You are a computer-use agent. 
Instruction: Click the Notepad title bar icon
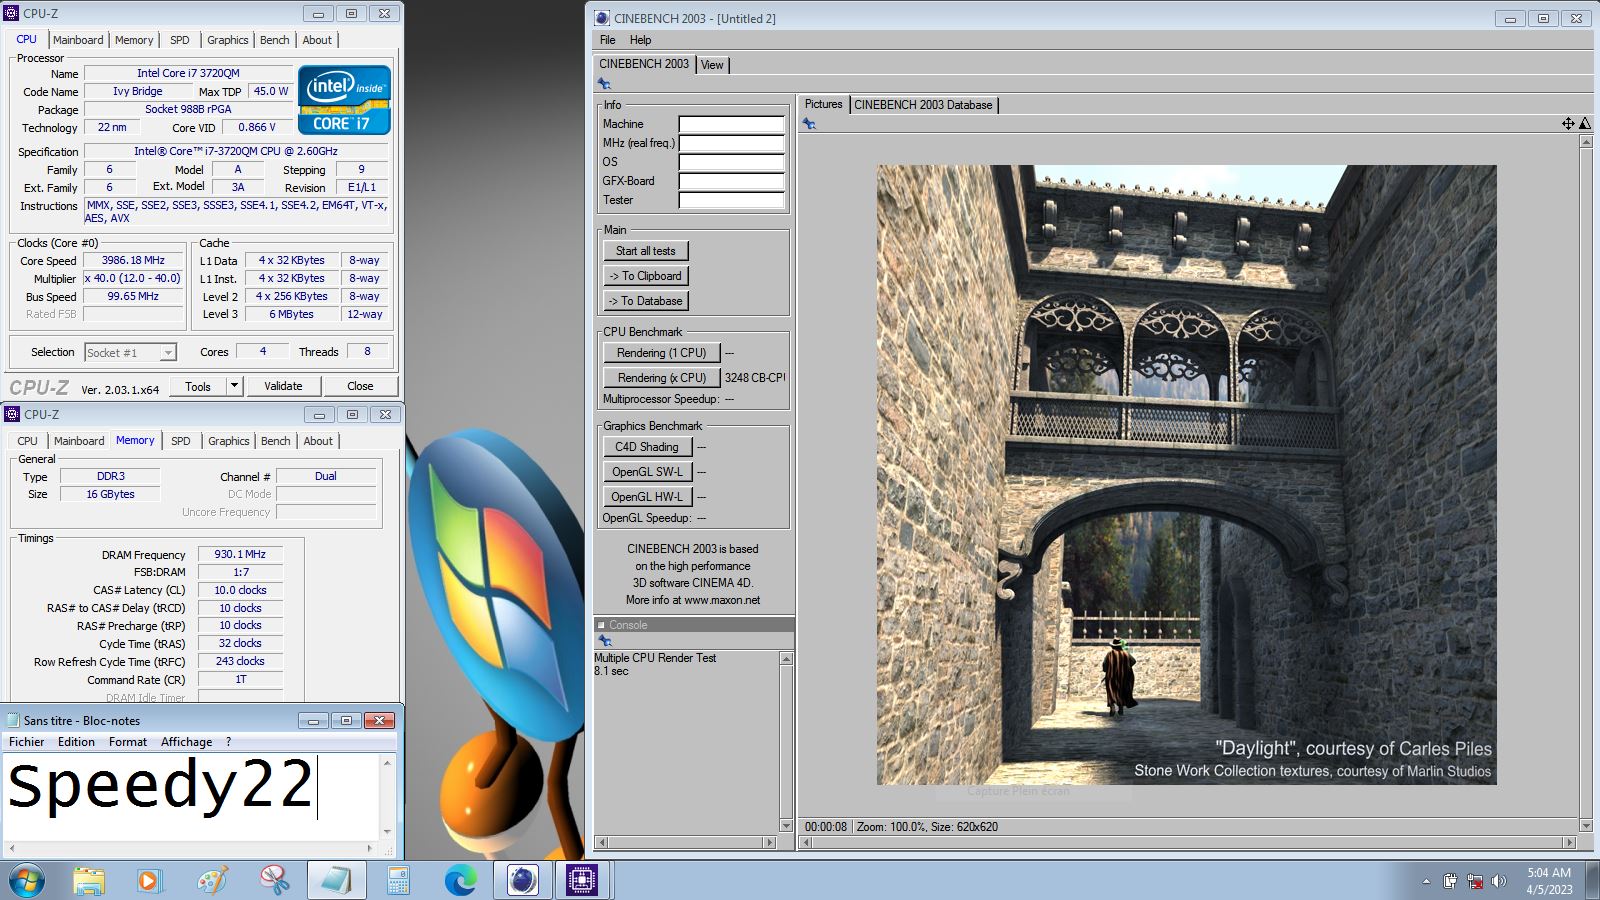(x=13, y=720)
